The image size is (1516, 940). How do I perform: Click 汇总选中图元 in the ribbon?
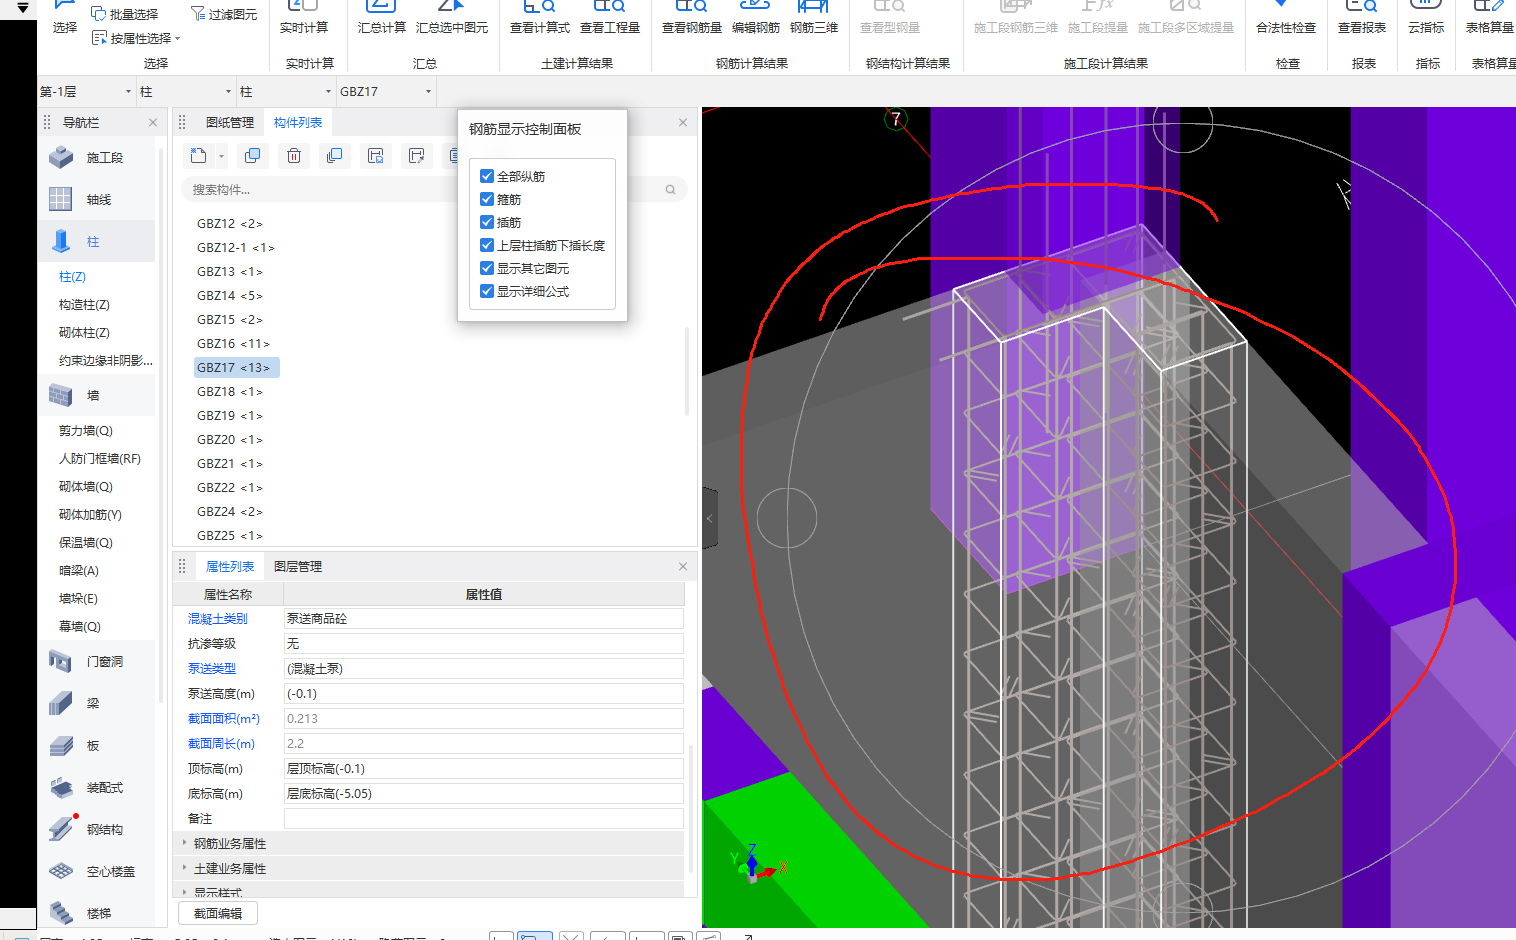tap(452, 18)
